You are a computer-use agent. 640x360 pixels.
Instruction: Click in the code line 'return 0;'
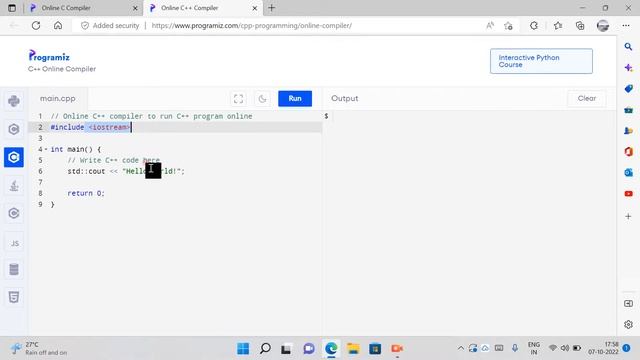coord(86,193)
